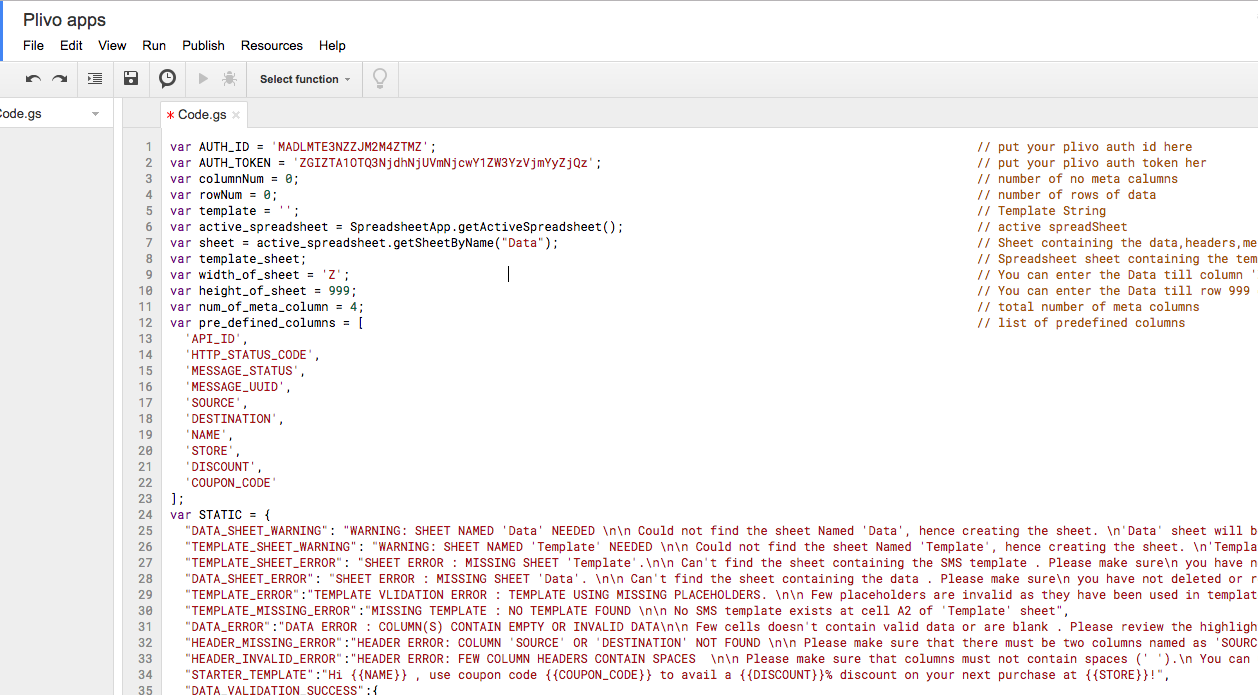
Task: Click the Undo icon in the toolbar
Action: tap(32, 78)
